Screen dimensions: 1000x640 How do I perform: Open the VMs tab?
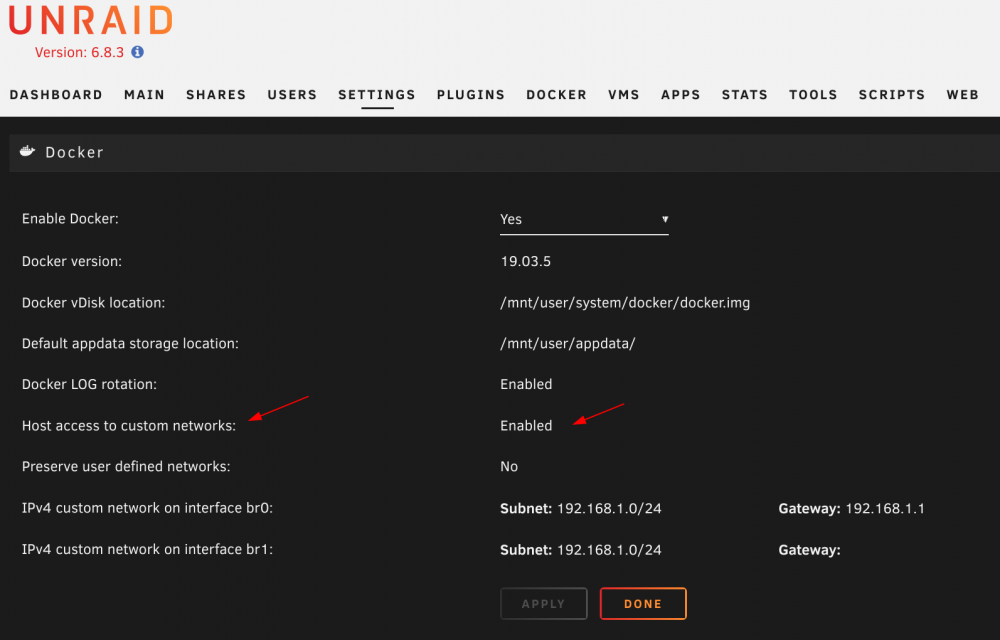[x=624, y=95]
